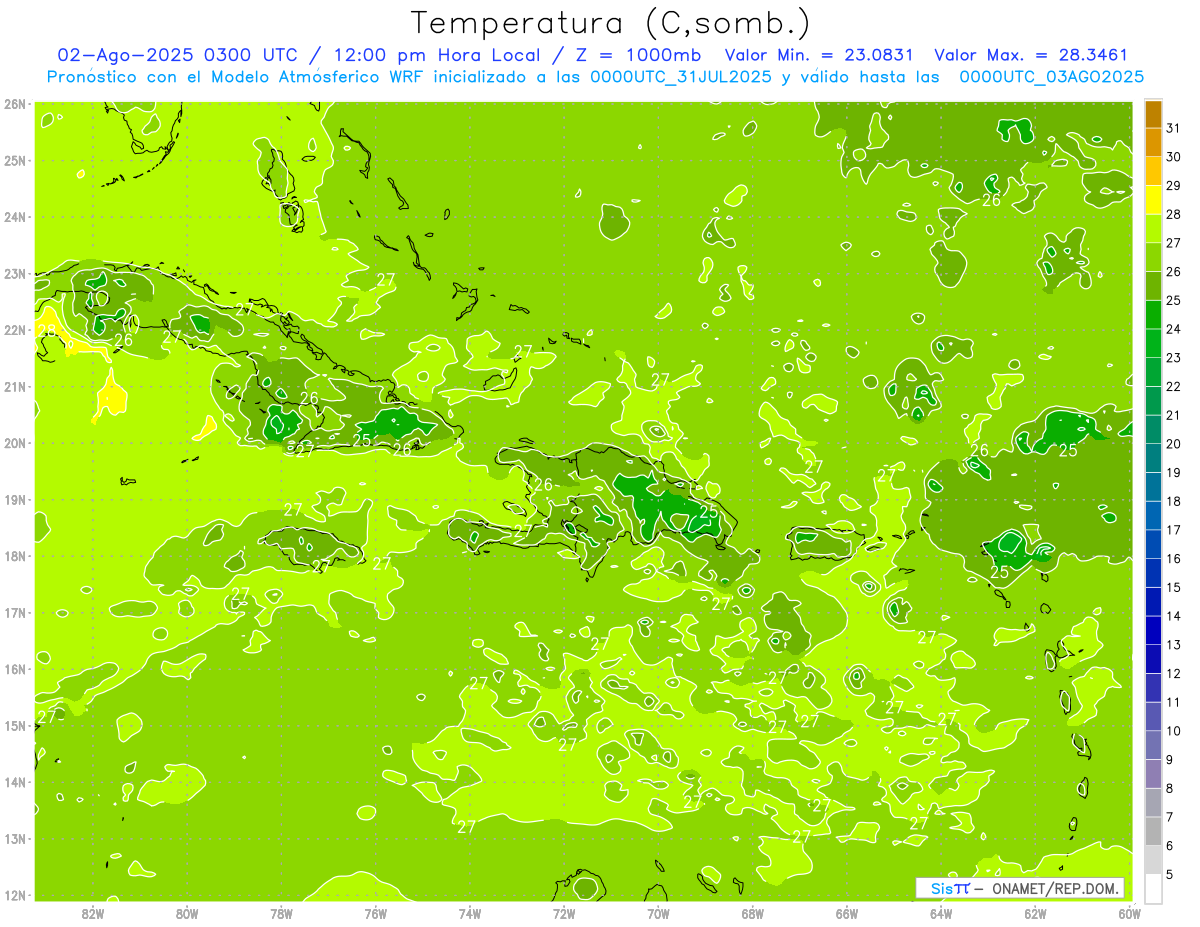Click the "64W" longitude axis label
Image resolution: width=1200 pixels, height=927 pixels.
pyautogui.click(x=941, y=913)
